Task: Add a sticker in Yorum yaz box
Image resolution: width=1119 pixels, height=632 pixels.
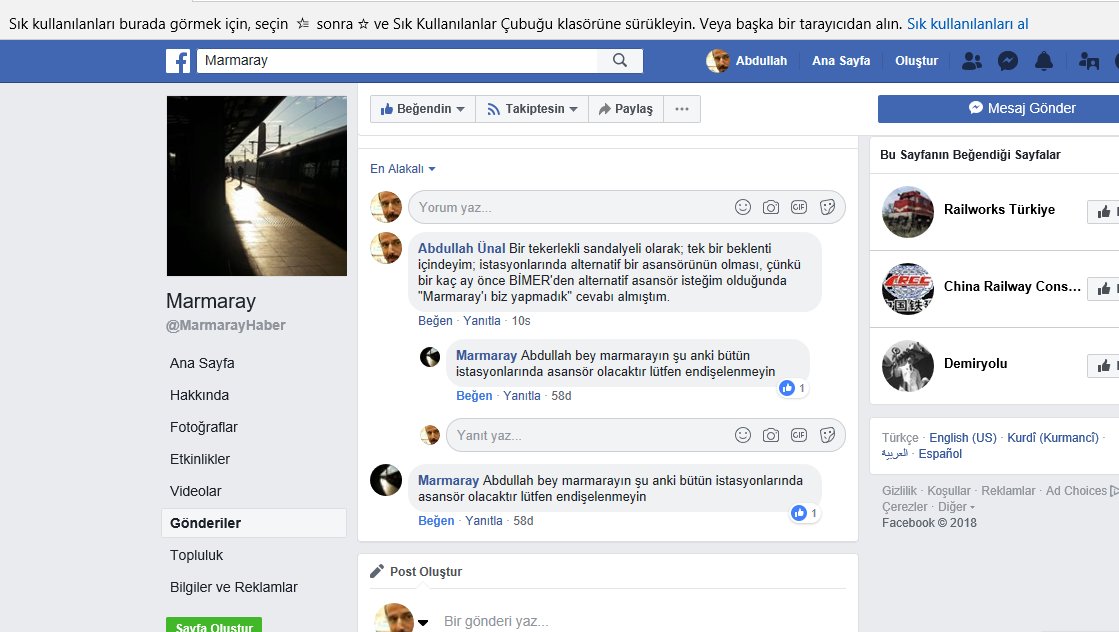Action: [827, 207]
